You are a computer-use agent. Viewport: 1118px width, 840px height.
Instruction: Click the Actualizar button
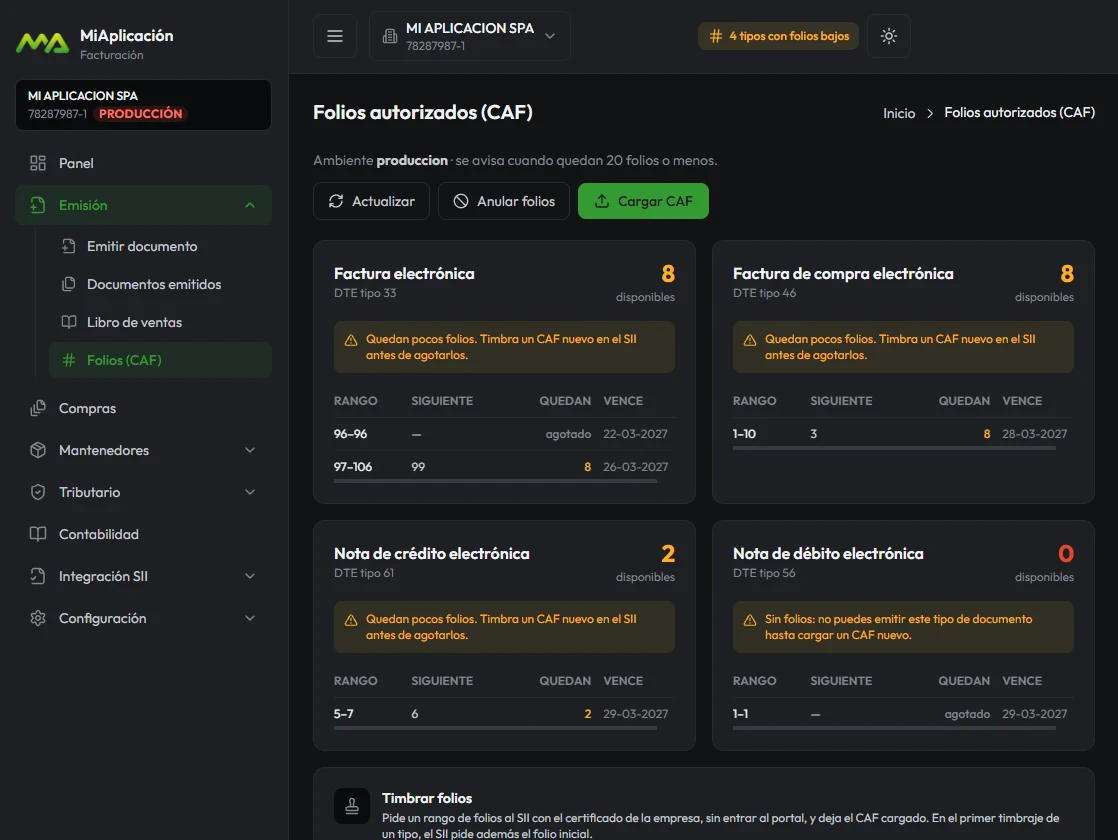click(371, 201)
